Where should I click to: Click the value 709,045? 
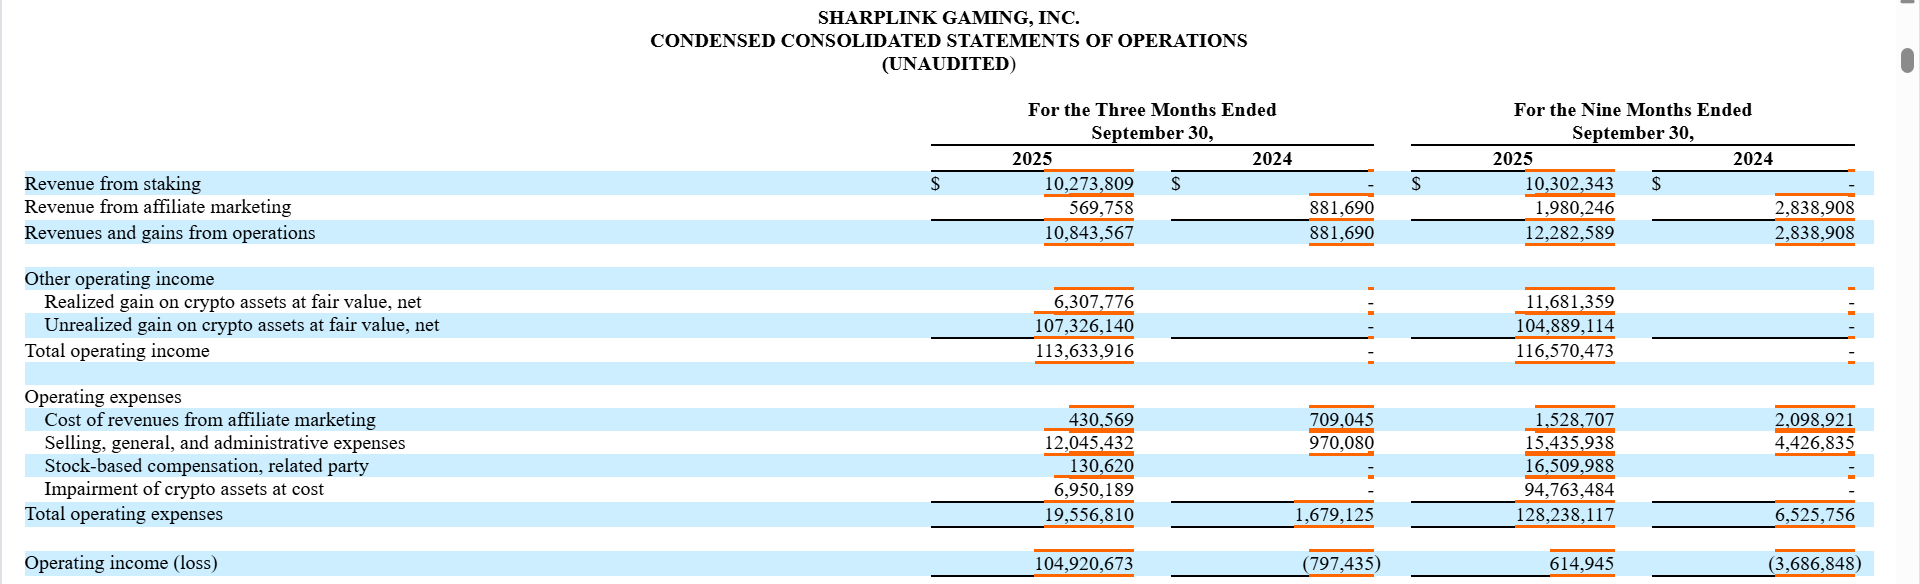pyautogui.click(x=1341, y=420)
